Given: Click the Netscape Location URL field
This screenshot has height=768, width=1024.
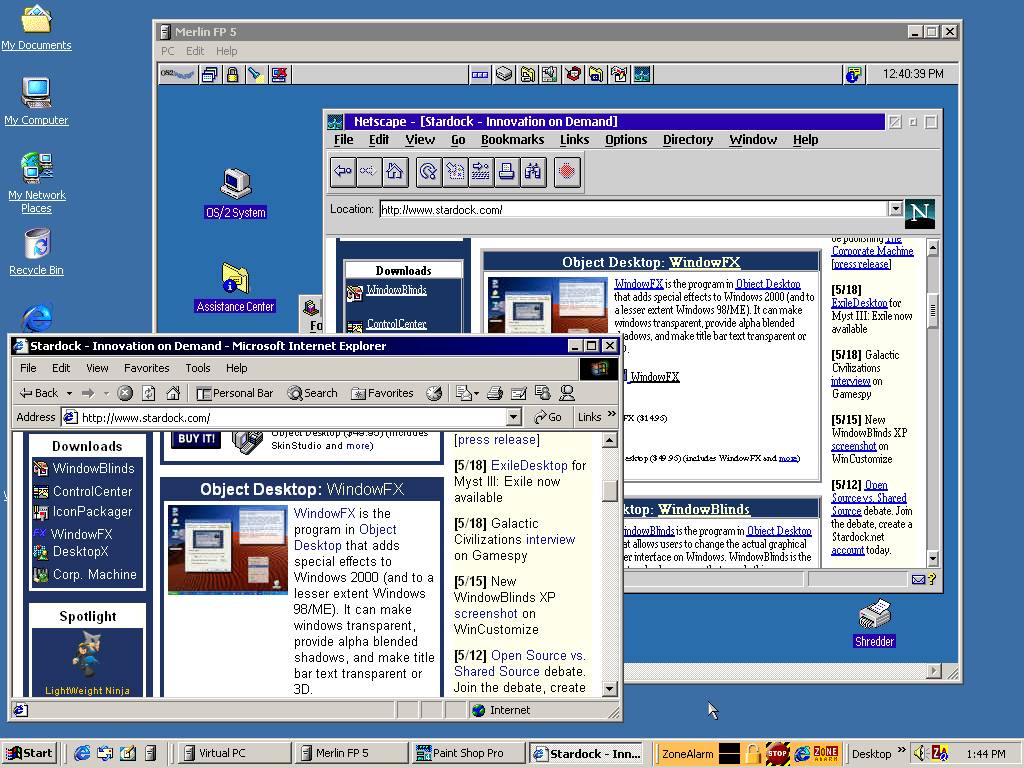Looking at the screenshot, I should coord(633,210).
